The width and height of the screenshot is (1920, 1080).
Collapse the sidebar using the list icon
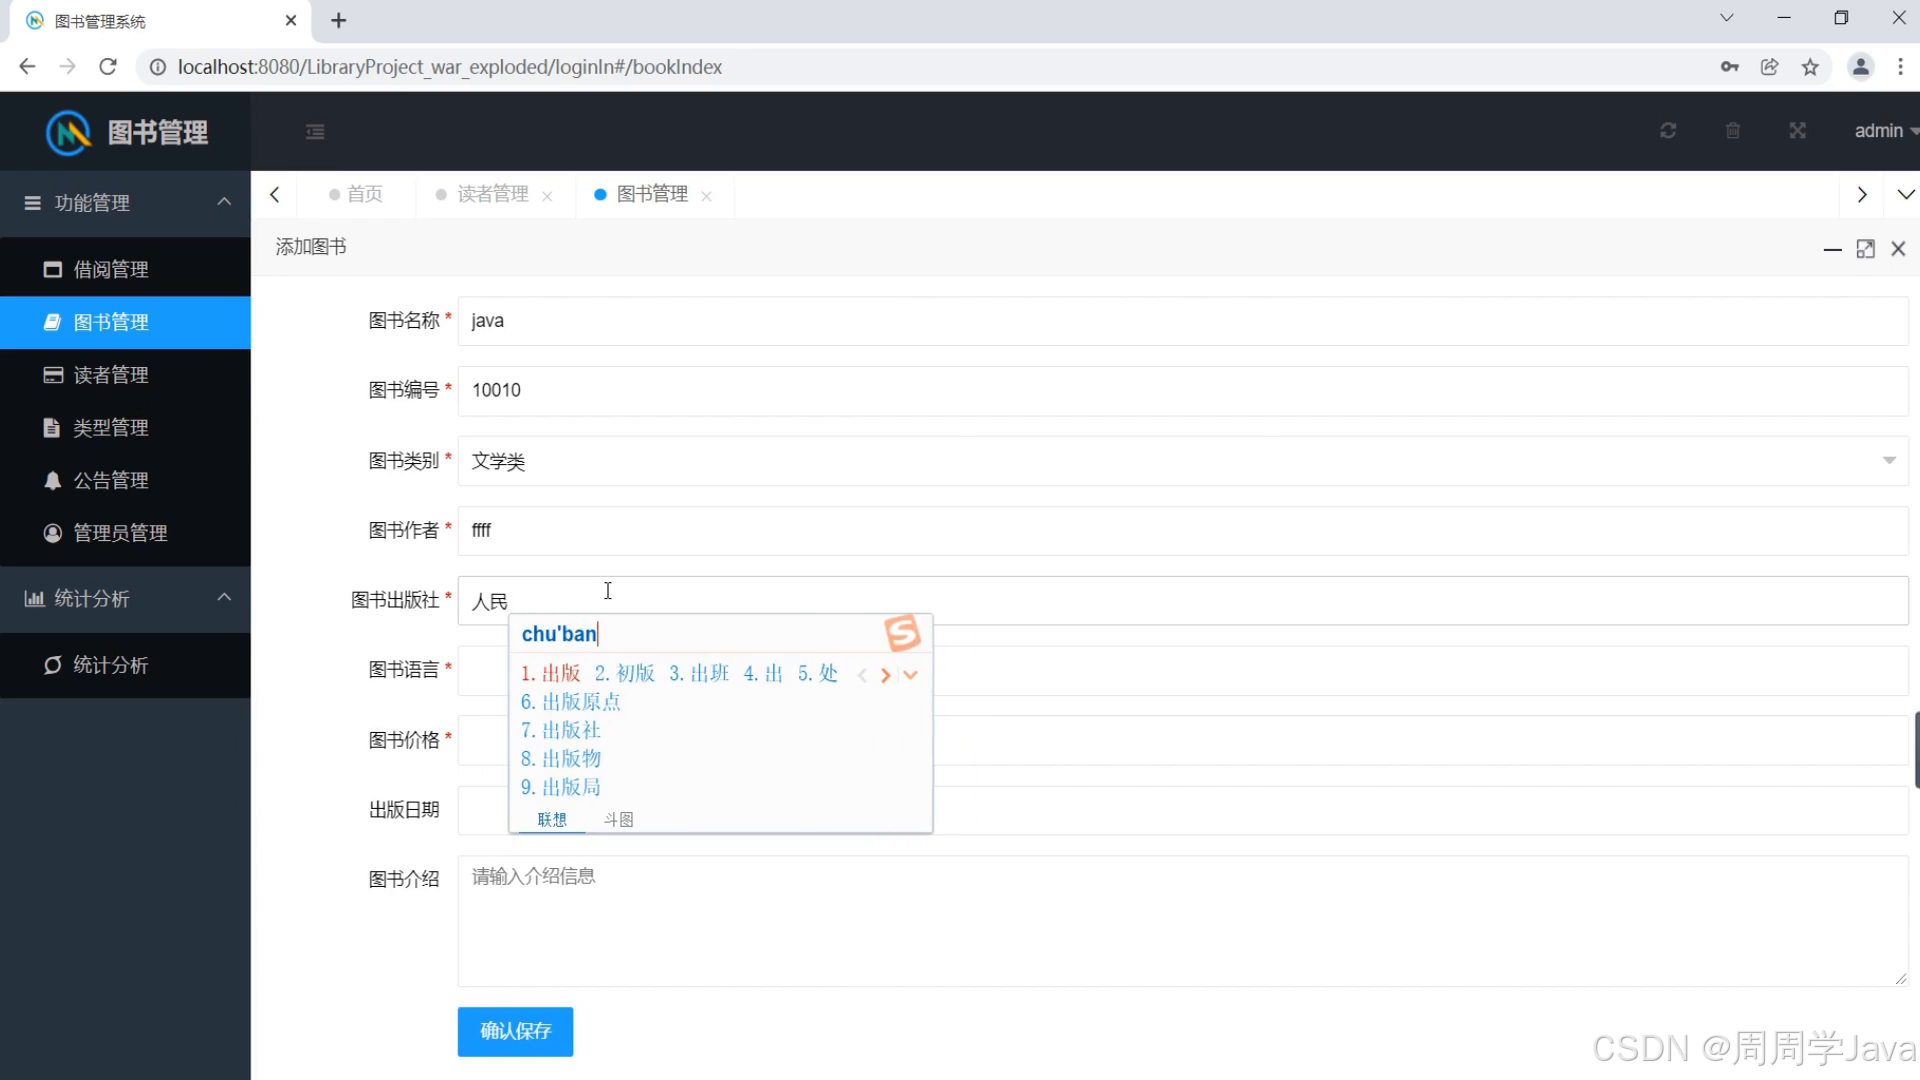315,131
